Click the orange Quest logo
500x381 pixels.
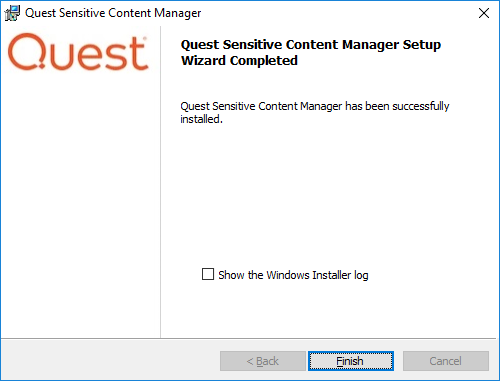(78, 52)
